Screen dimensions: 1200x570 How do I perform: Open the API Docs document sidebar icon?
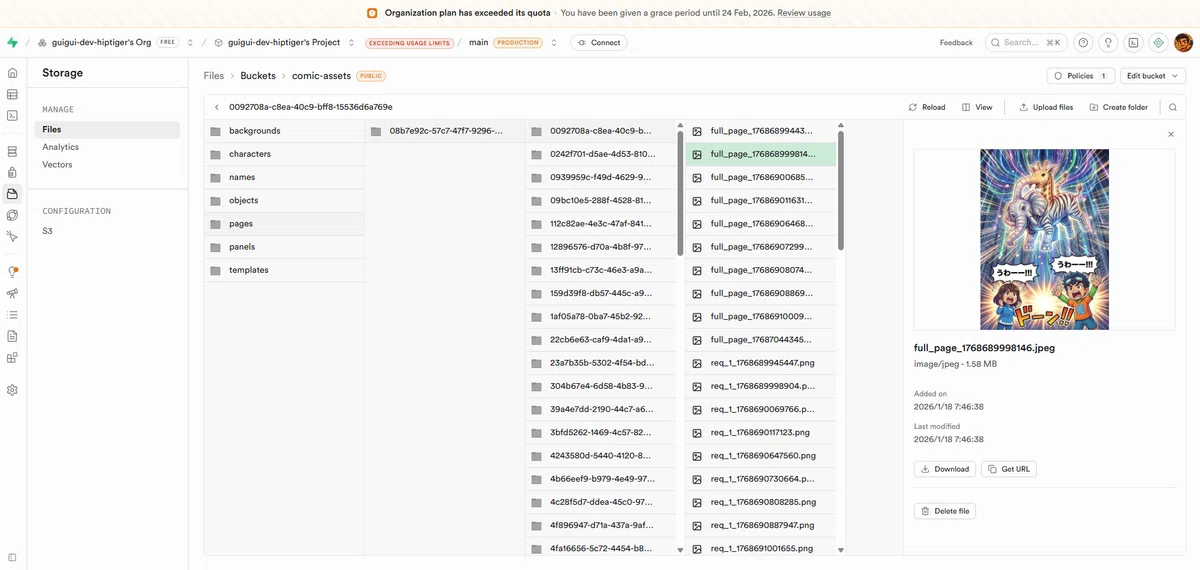click(12, 336)
